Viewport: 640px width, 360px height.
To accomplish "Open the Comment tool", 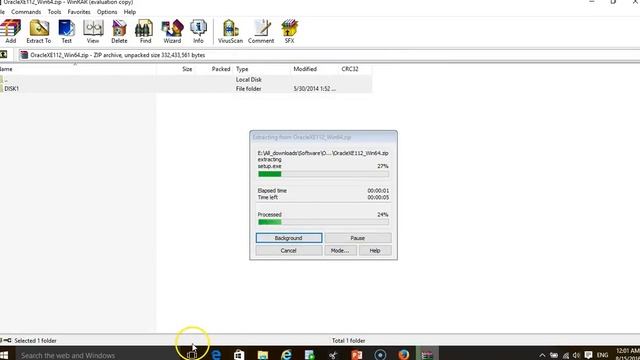I will tap(261, 31).
